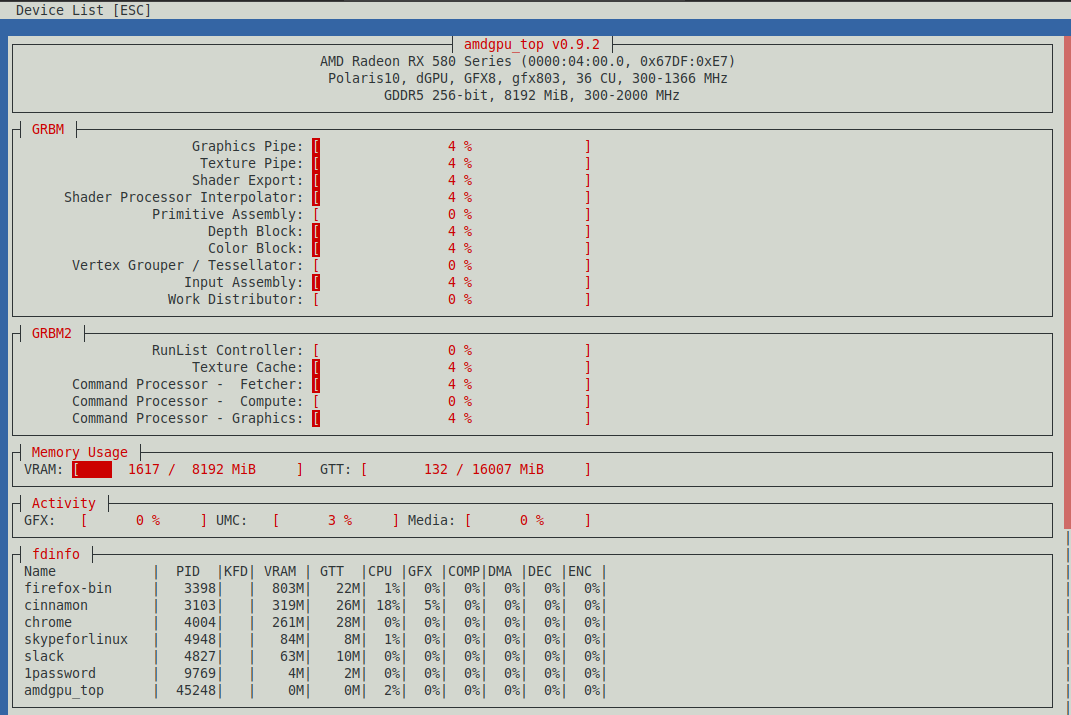Screen dimensions: 1071x715
Task: Sort fdinfo by the PID column
Action: coord(188,571)
